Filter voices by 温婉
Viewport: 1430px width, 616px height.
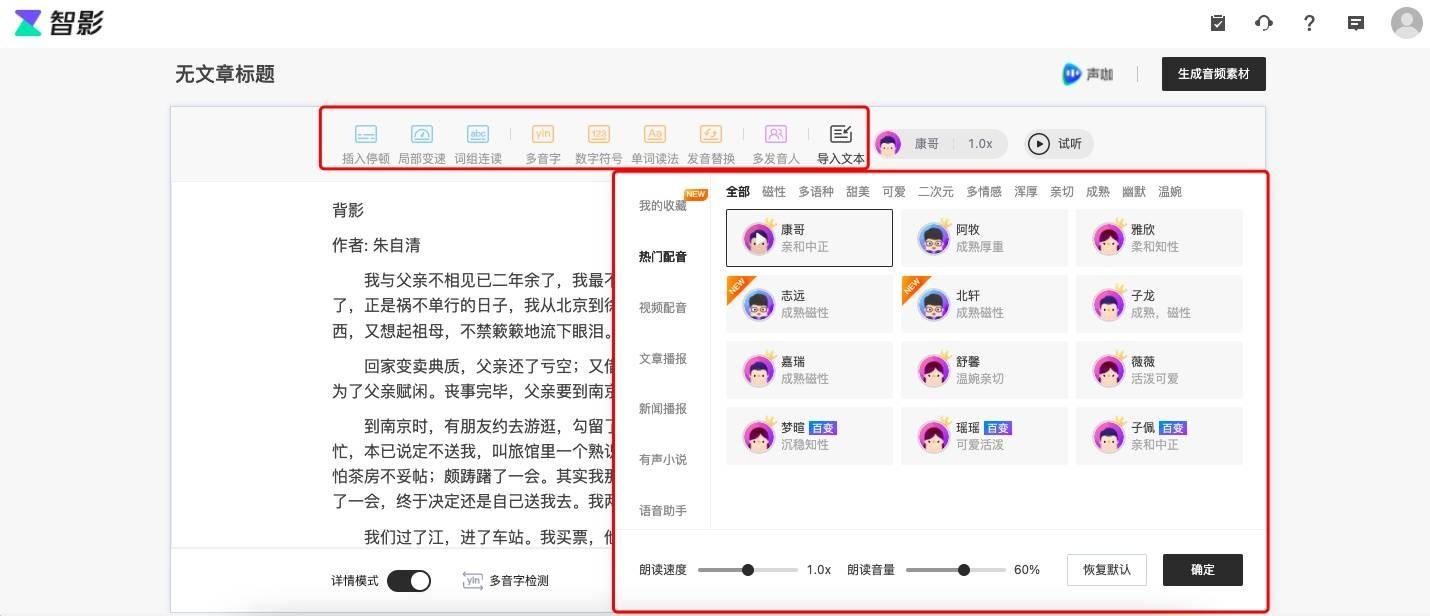coord(1170,192)
